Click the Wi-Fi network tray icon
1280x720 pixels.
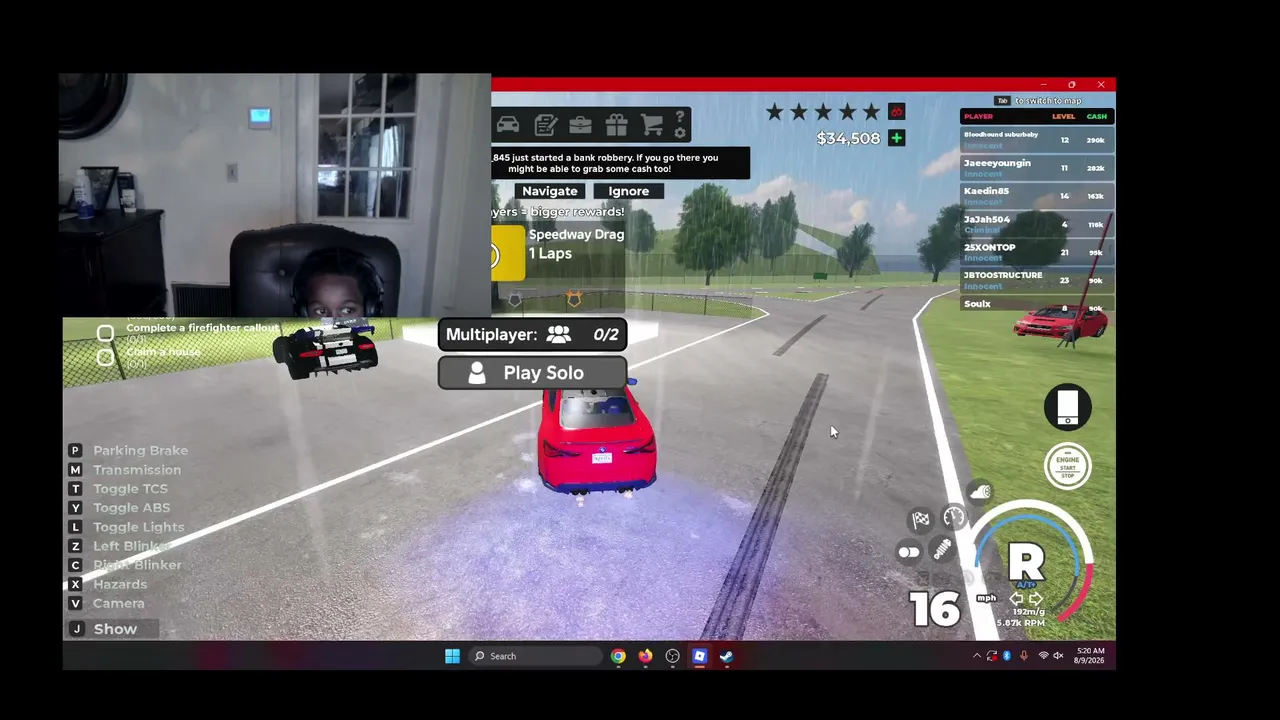[x=1043, y=656]
